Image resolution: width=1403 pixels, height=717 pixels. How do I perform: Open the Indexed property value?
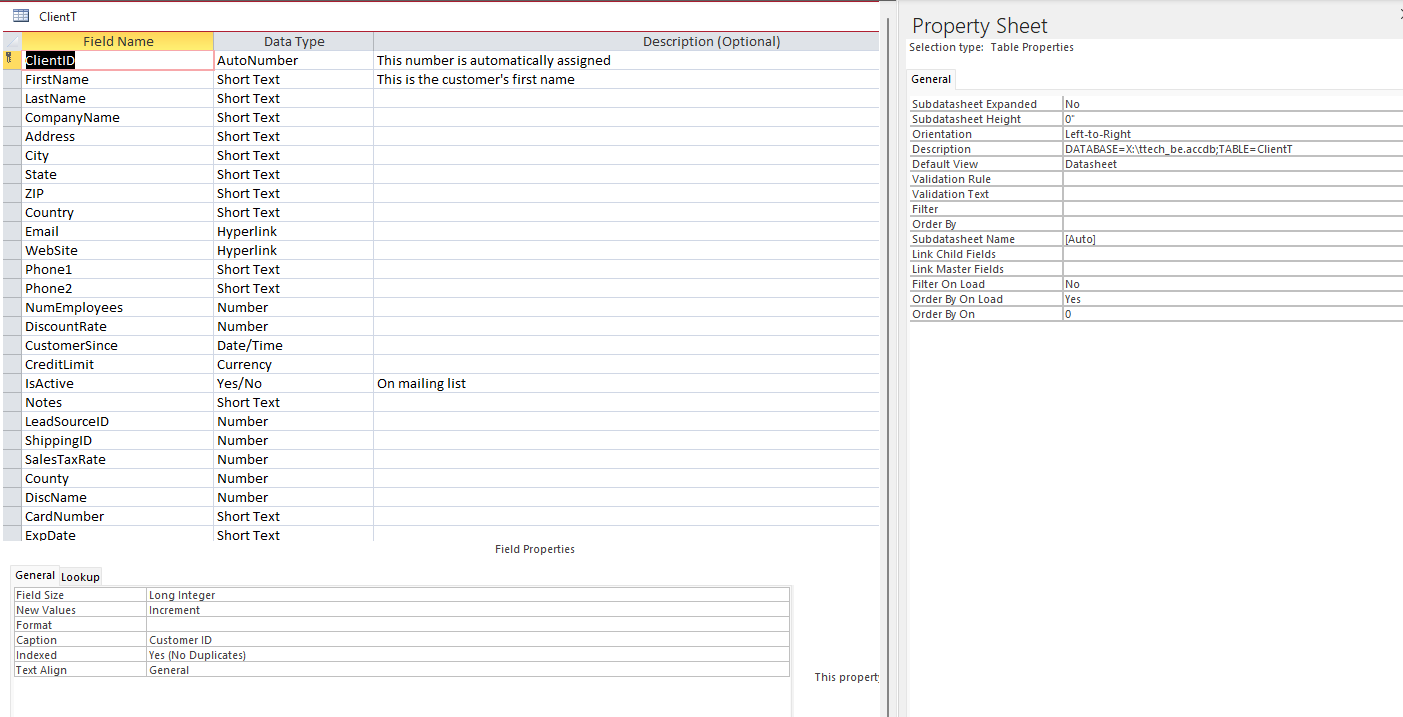(467, 655)
